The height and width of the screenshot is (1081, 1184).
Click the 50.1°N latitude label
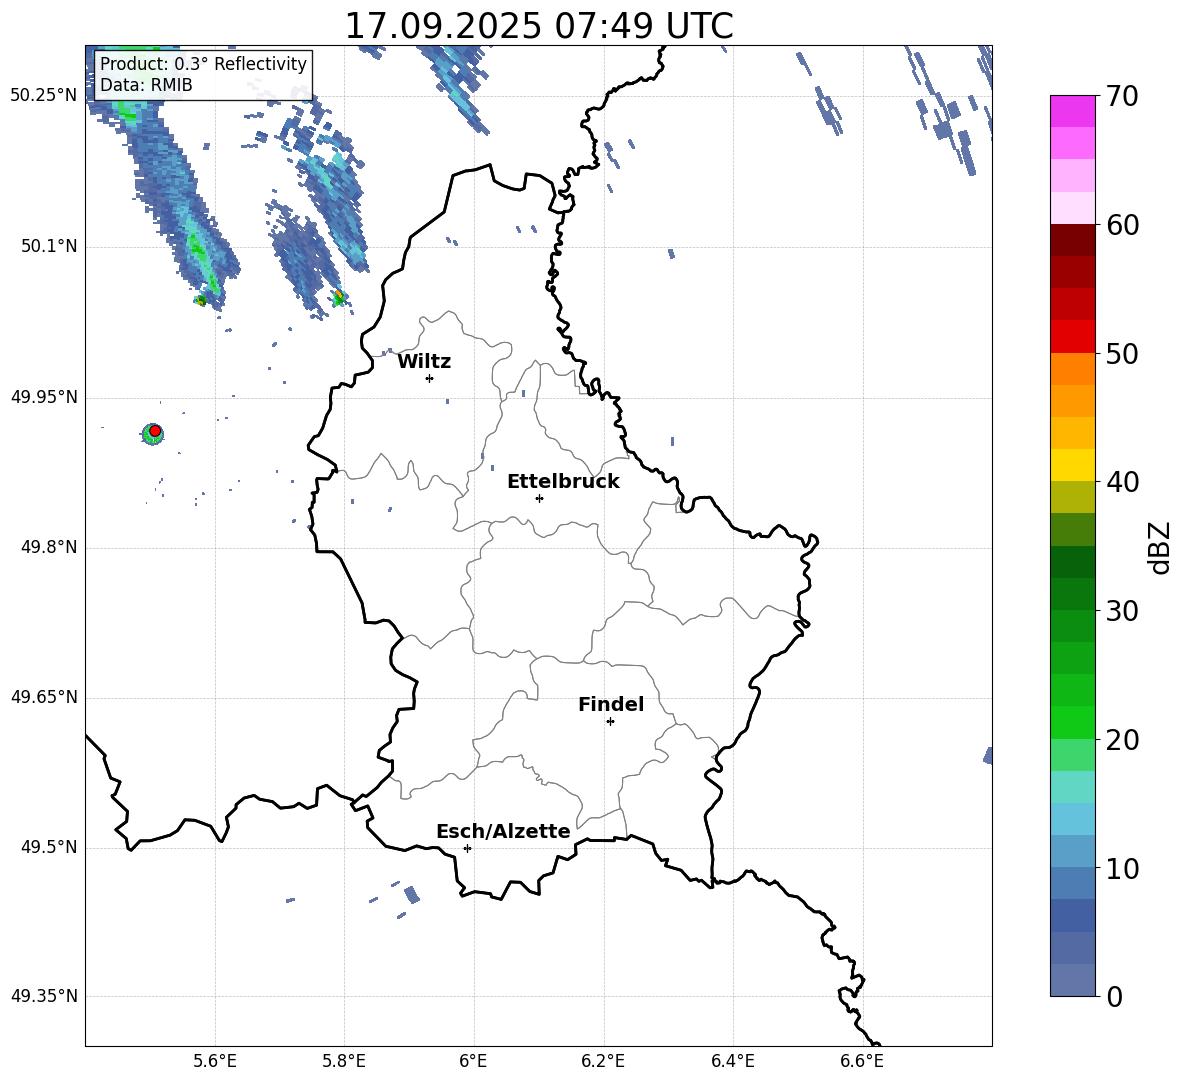point(49,247)
